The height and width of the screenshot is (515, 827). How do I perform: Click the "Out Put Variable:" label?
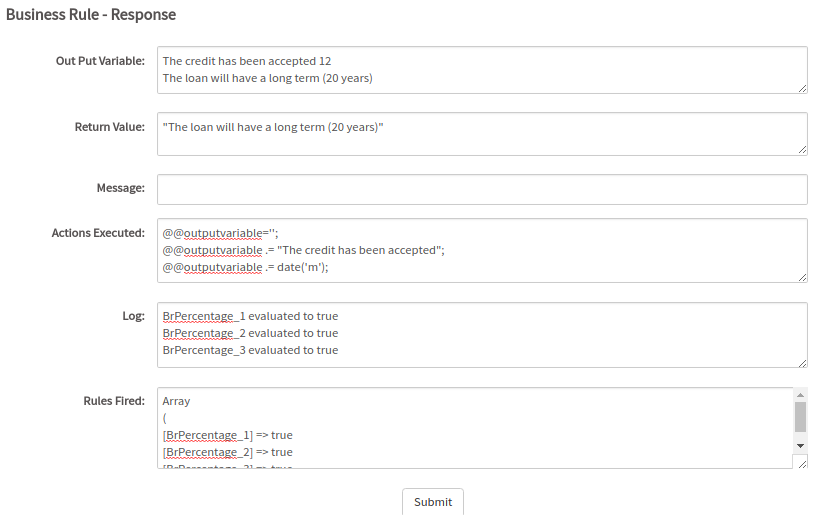(100, 61)
